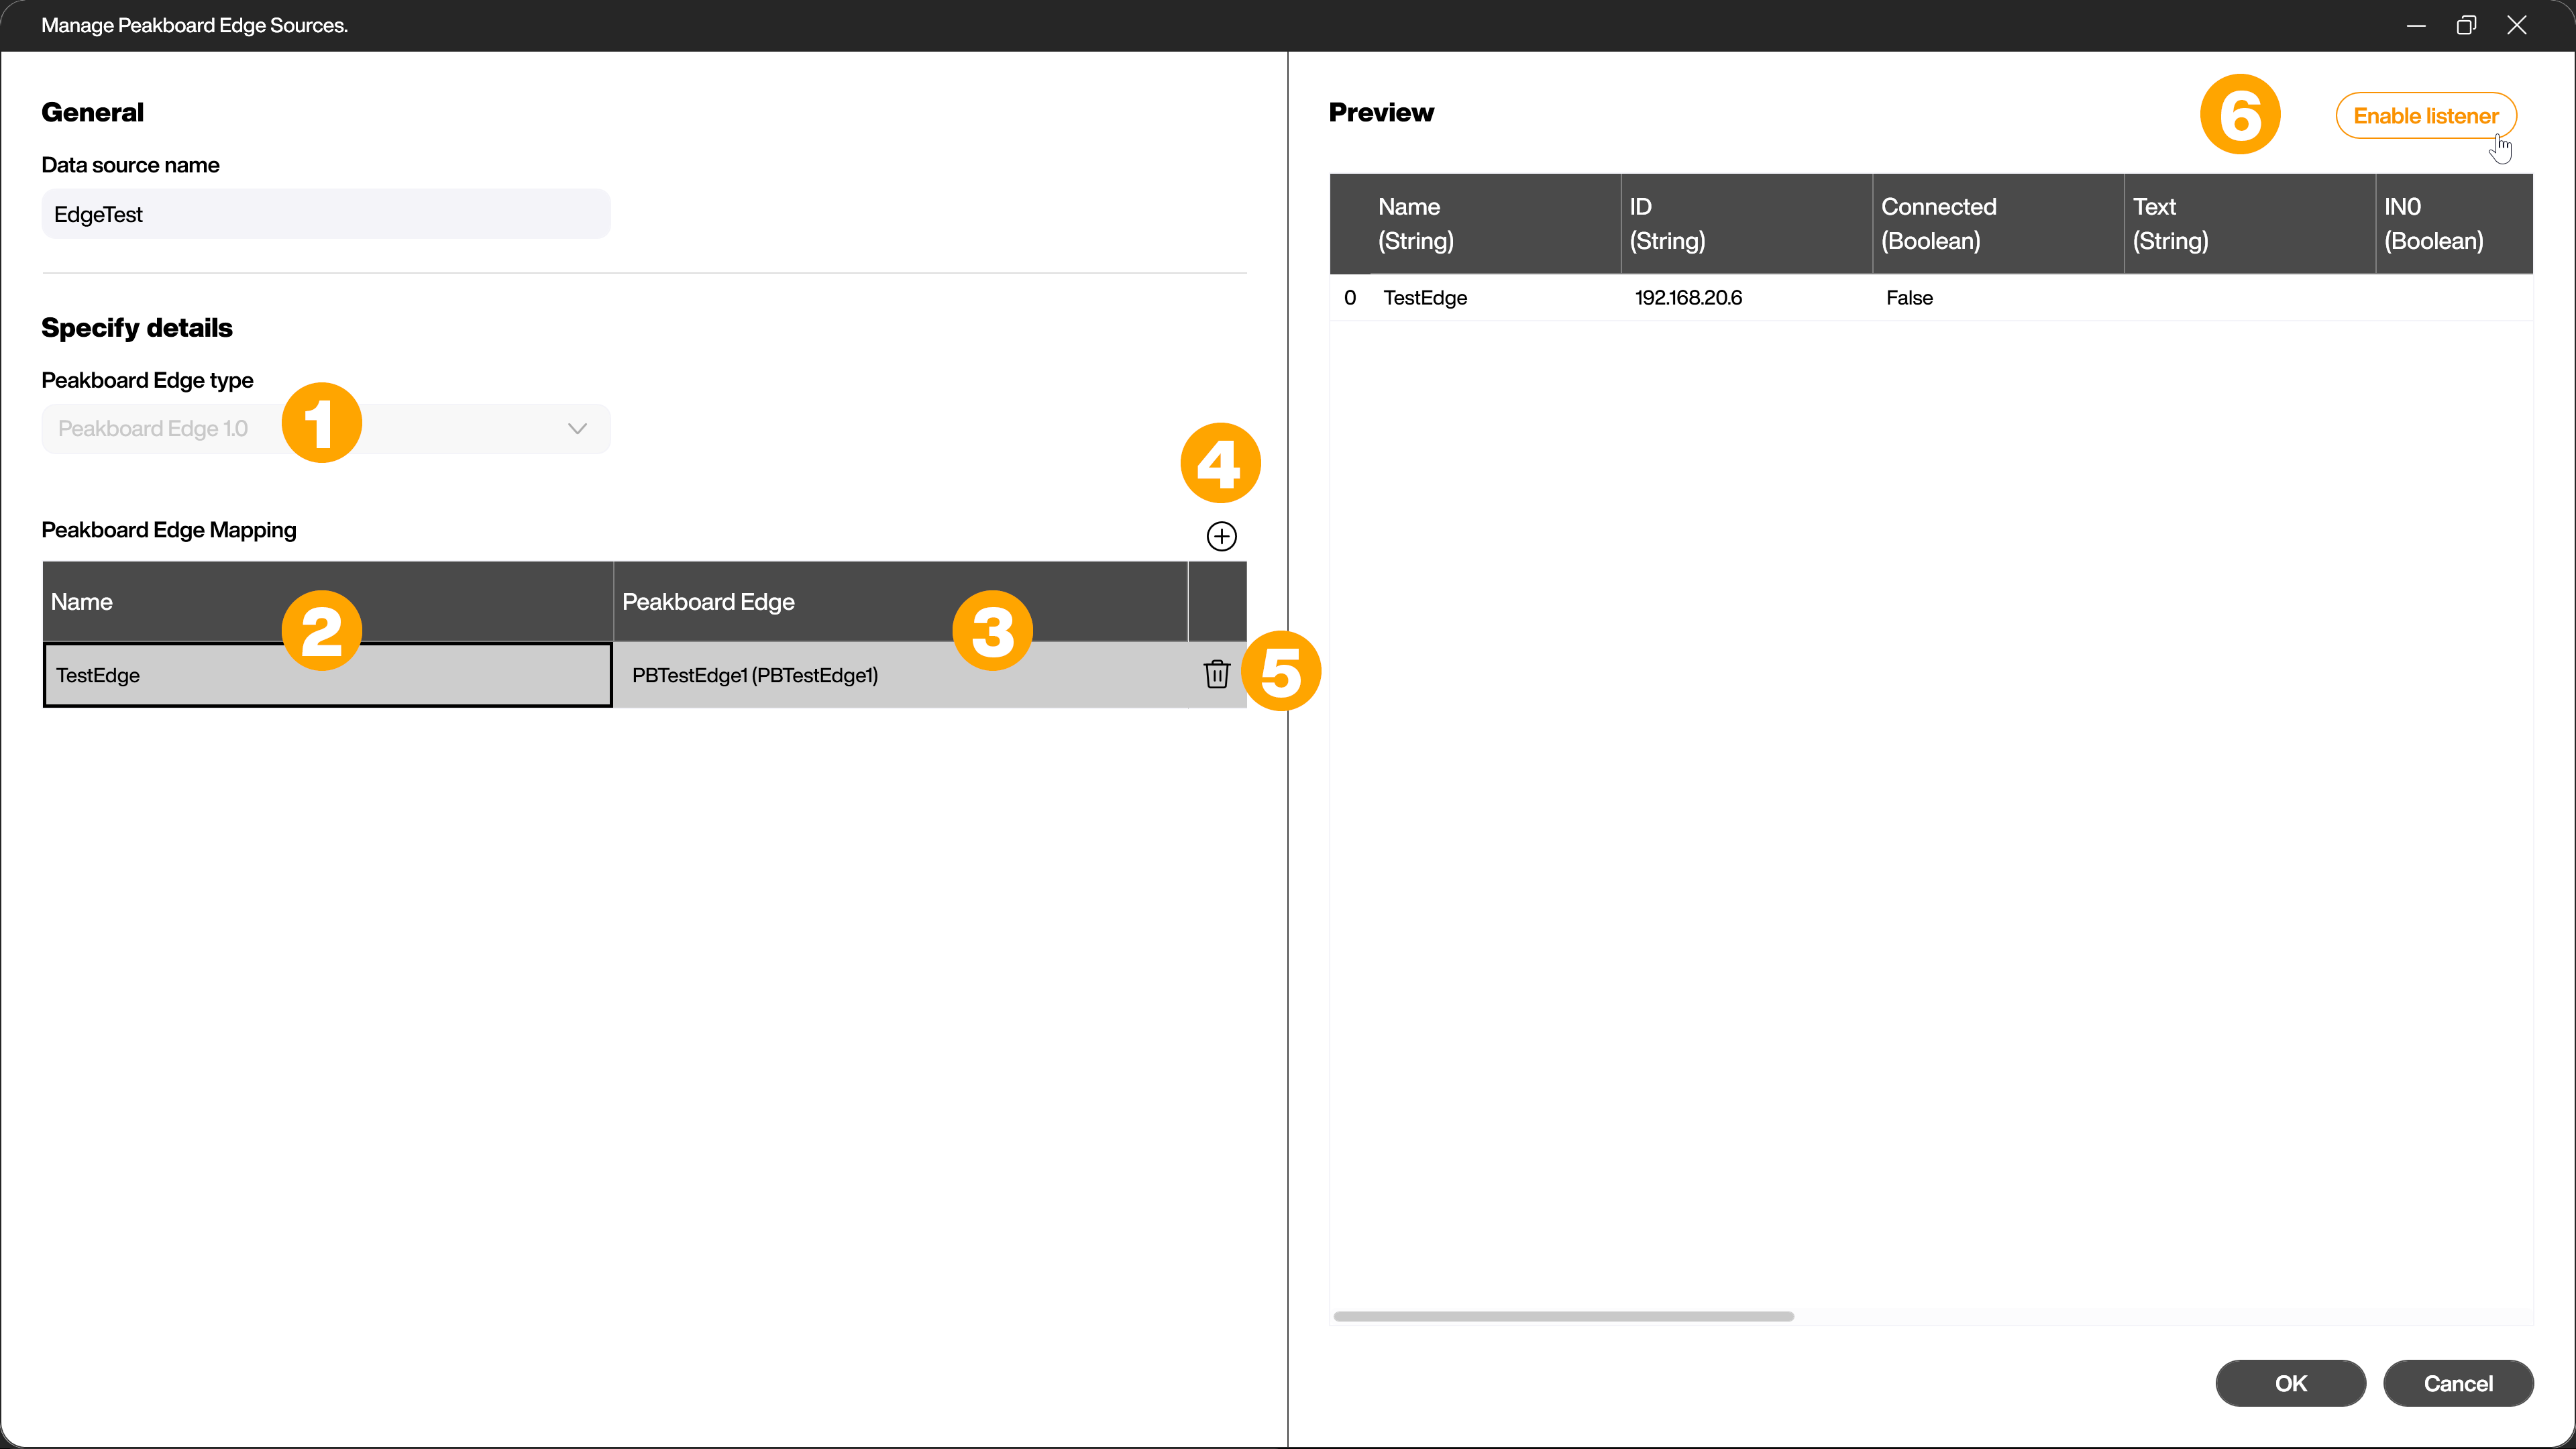Close the Manage Peakboard Edge Sources window
Screen dimensions: 2576x1449
click(x=2516, y=25)
